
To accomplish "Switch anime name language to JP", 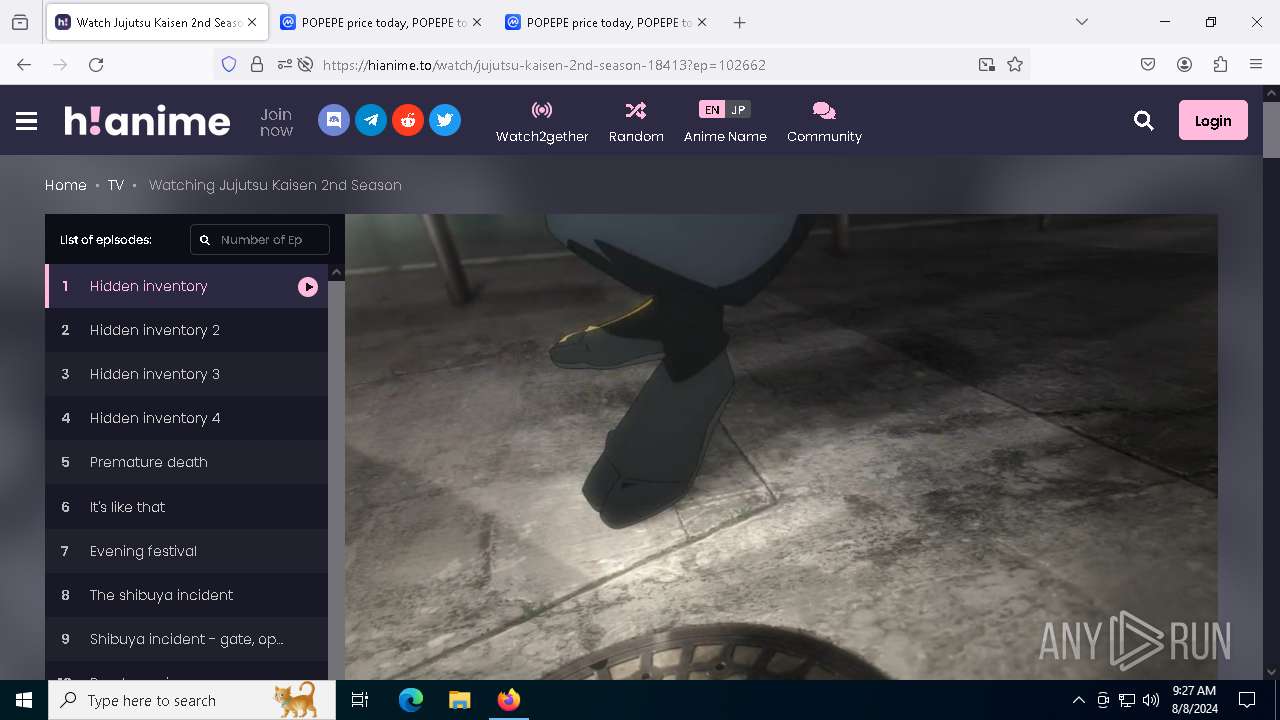I will (x=738, y=110).
